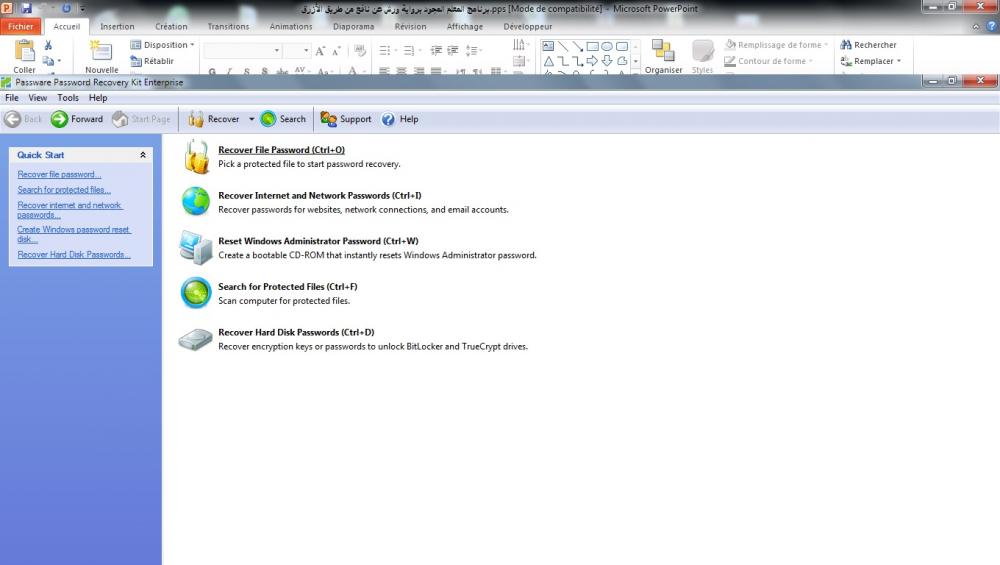Click the Cut scissors icon in PowerPoint
Viewport: 1000px width, 565px height.
(x=48, y=45)
